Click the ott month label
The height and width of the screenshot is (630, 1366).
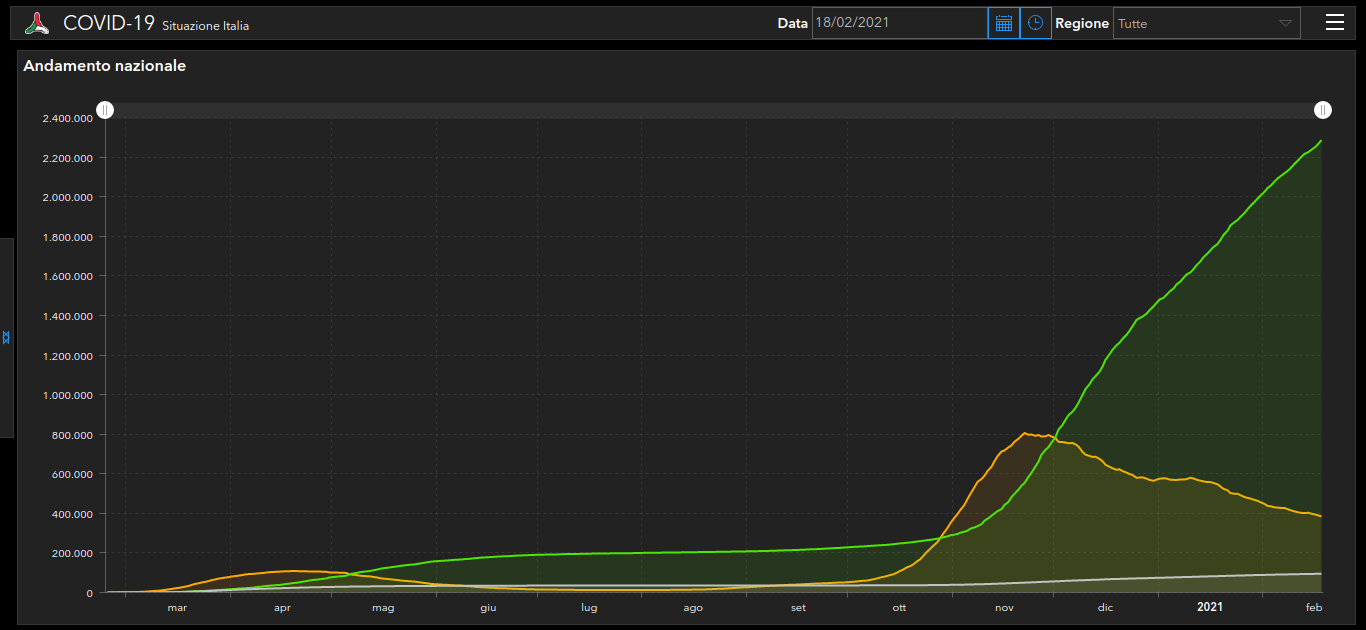[900, 607]
